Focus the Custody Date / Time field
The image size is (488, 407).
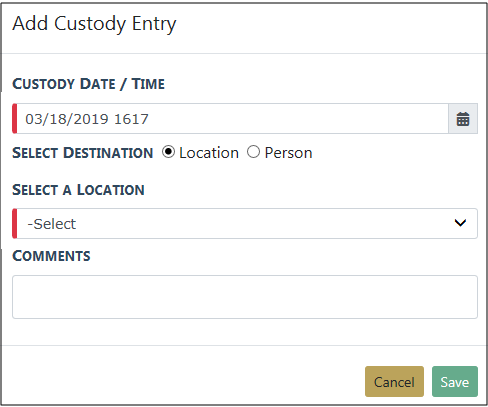[232, 119]
